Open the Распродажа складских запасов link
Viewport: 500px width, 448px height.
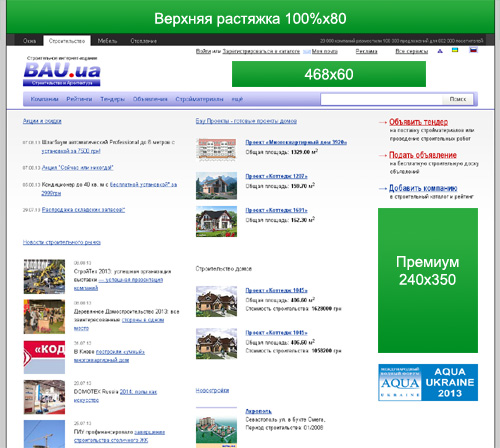[x=83, y=210]
